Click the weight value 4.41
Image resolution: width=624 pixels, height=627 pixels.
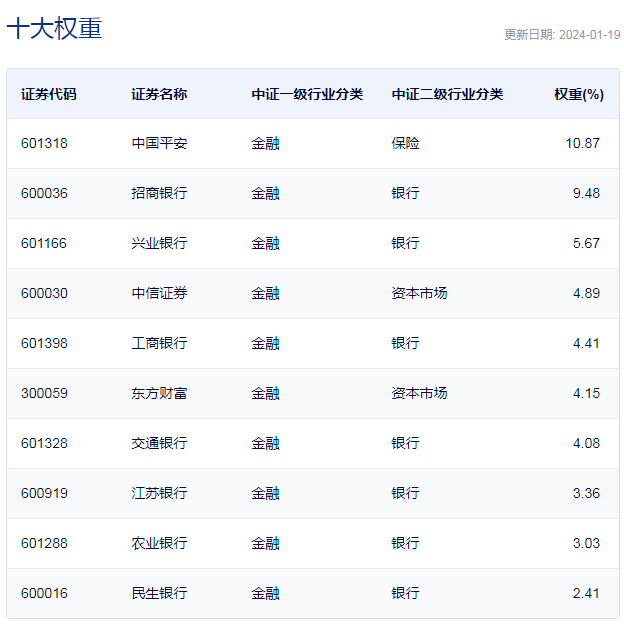coord(586,343)
